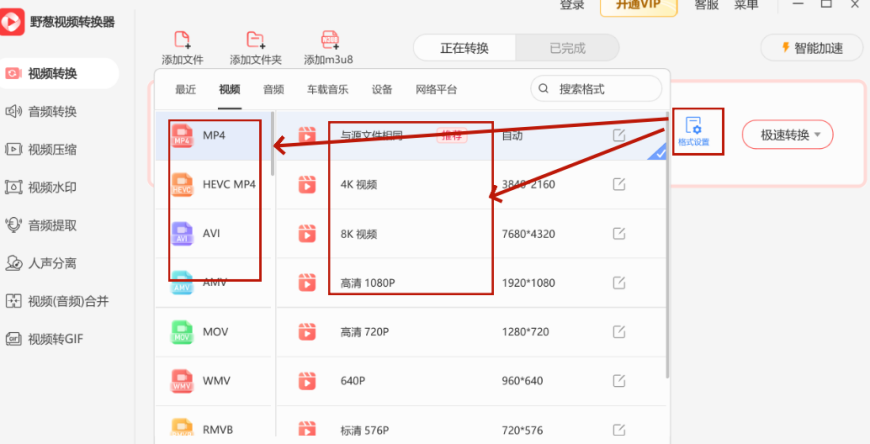Image resolution: width=870 pixels, height=444 pixels.
Task: Switch to the 设备 tab
Action: [382, 89]
